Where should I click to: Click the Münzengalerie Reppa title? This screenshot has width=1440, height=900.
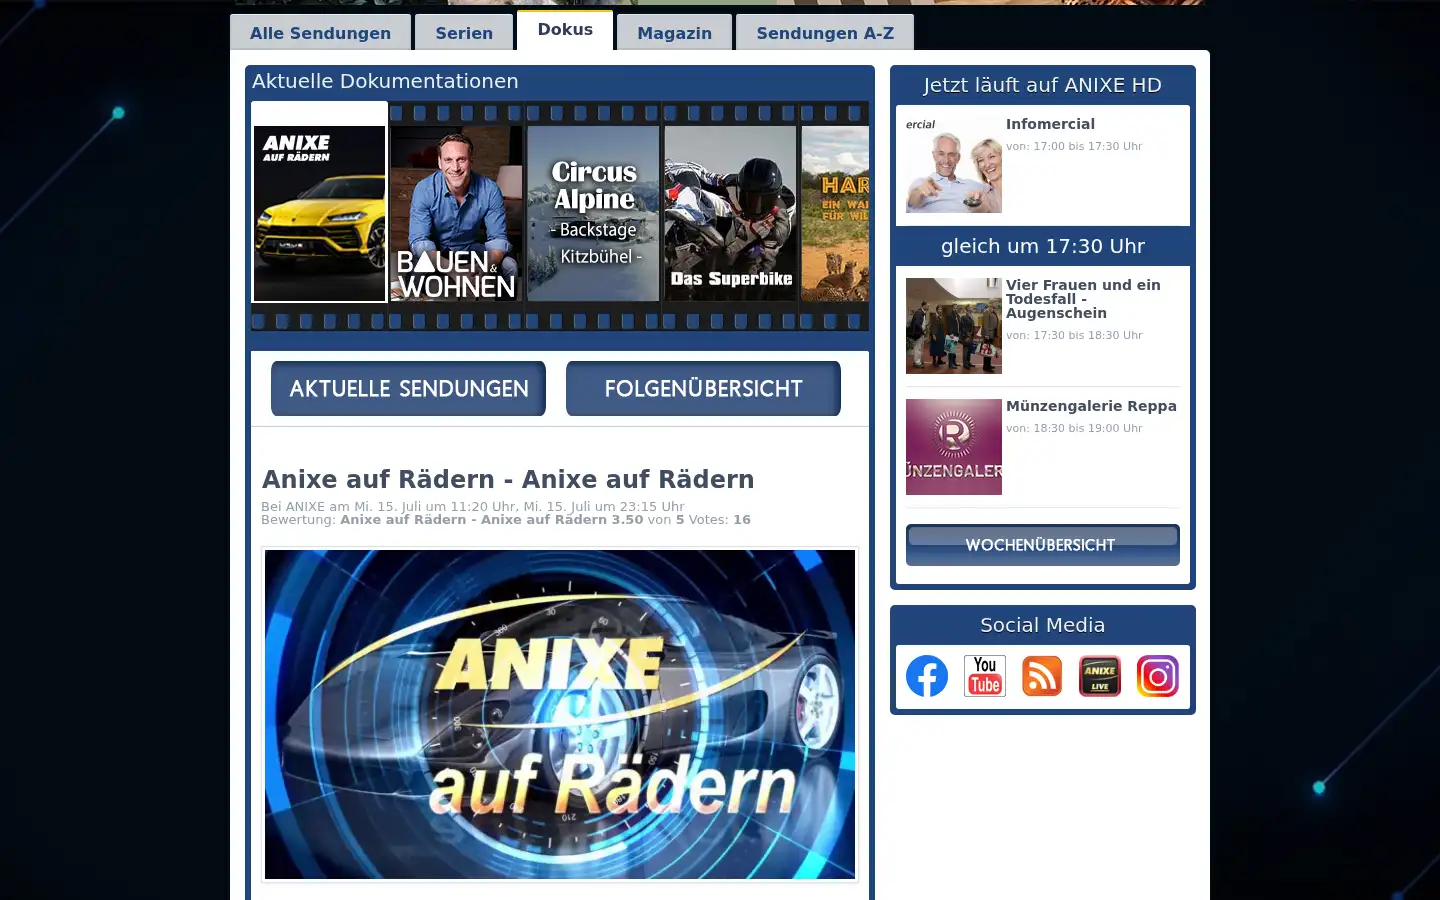(x=1091, y=406)
